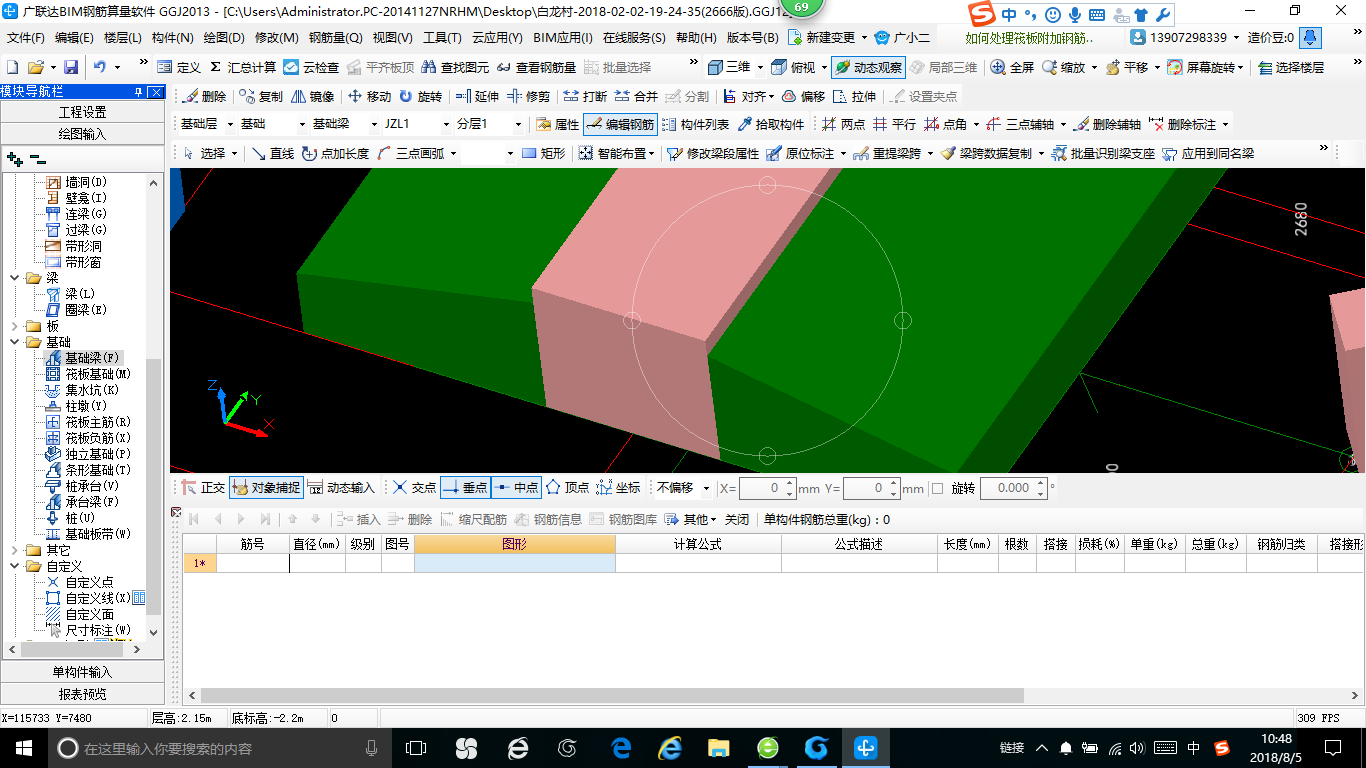The height and width of the screenshot is (768, 1366).
Task: Run 汇总计算 summary calculation
Action: click(243, 67)
